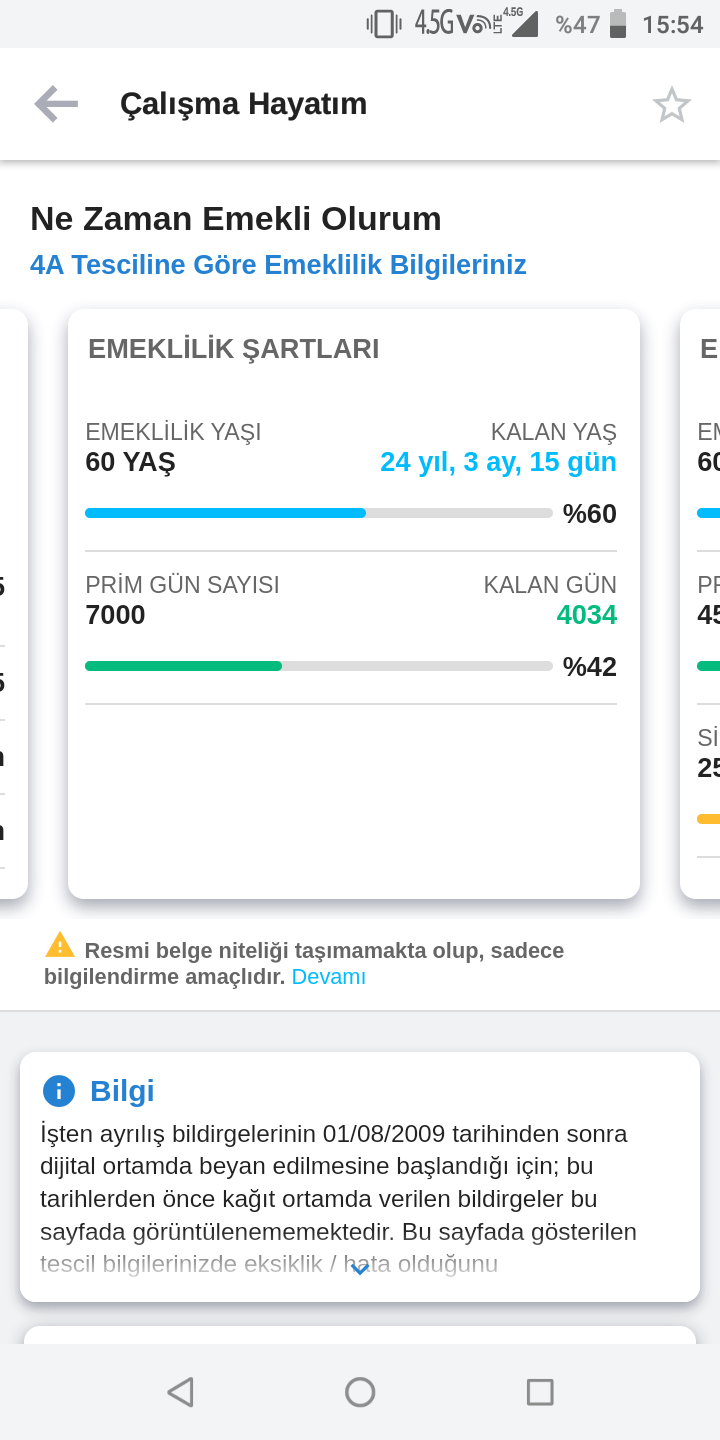
Task: Tap the battery status icon
Action: (618, 23)
